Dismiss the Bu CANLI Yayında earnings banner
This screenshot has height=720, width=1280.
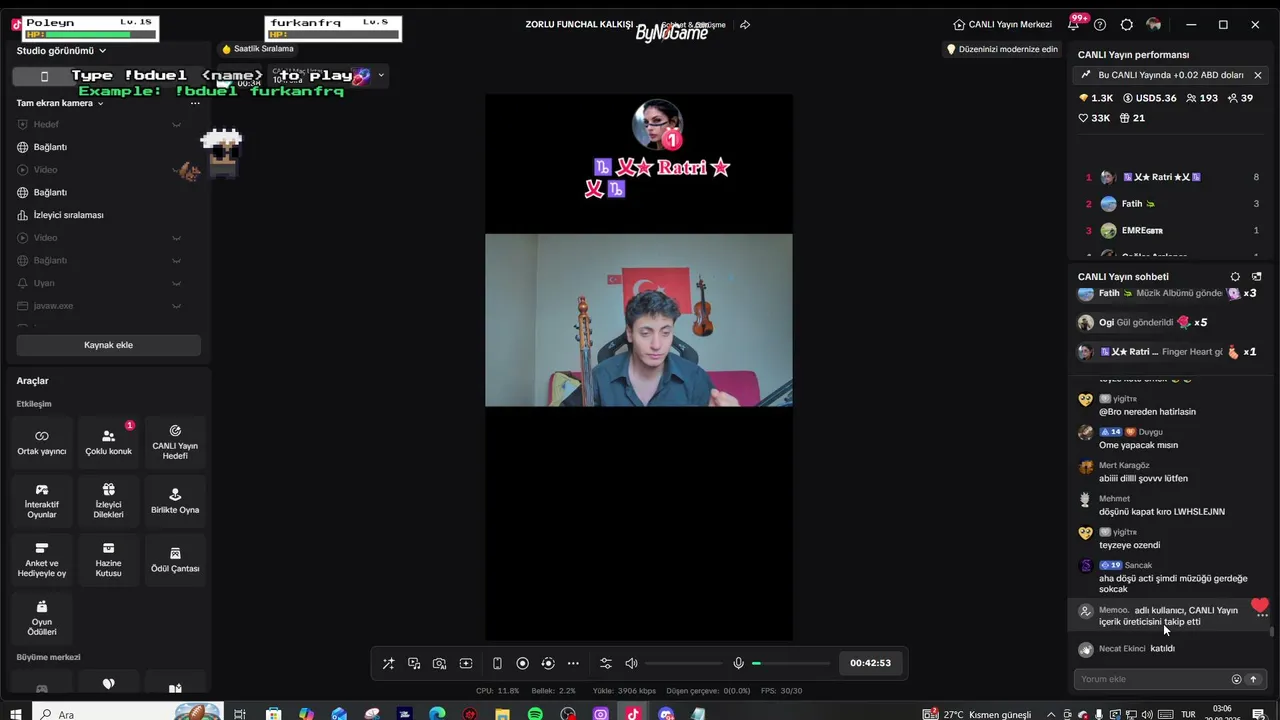pos(1258,75)
